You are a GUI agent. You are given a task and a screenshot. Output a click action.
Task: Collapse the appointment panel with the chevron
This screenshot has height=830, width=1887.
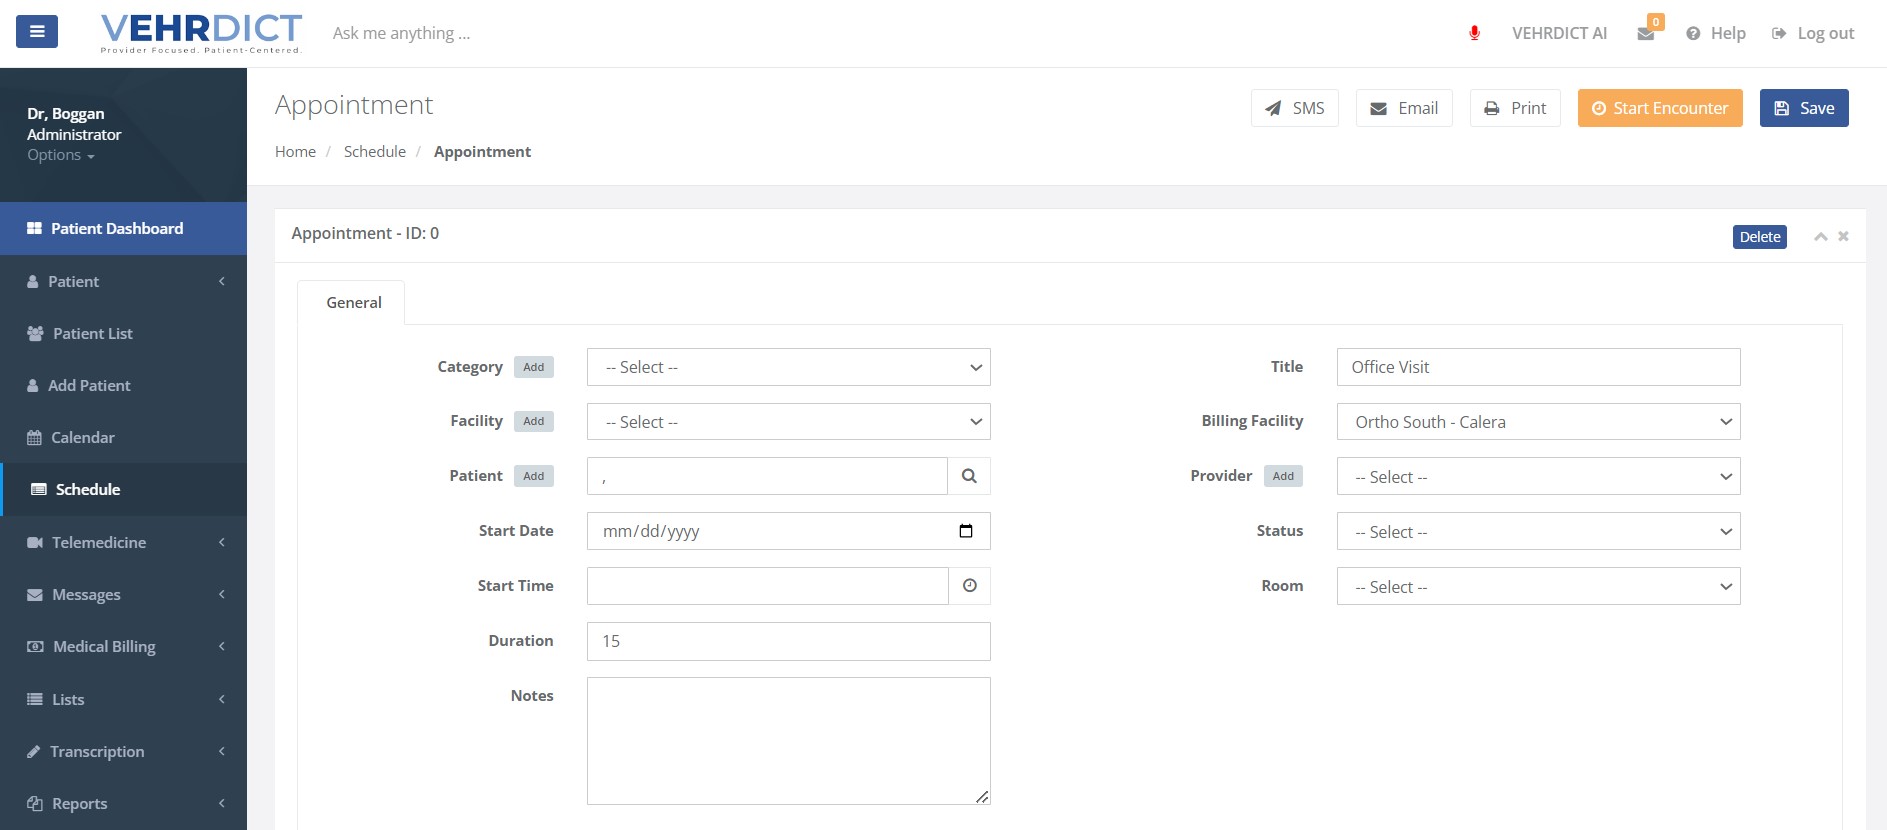pos(1821,237)
